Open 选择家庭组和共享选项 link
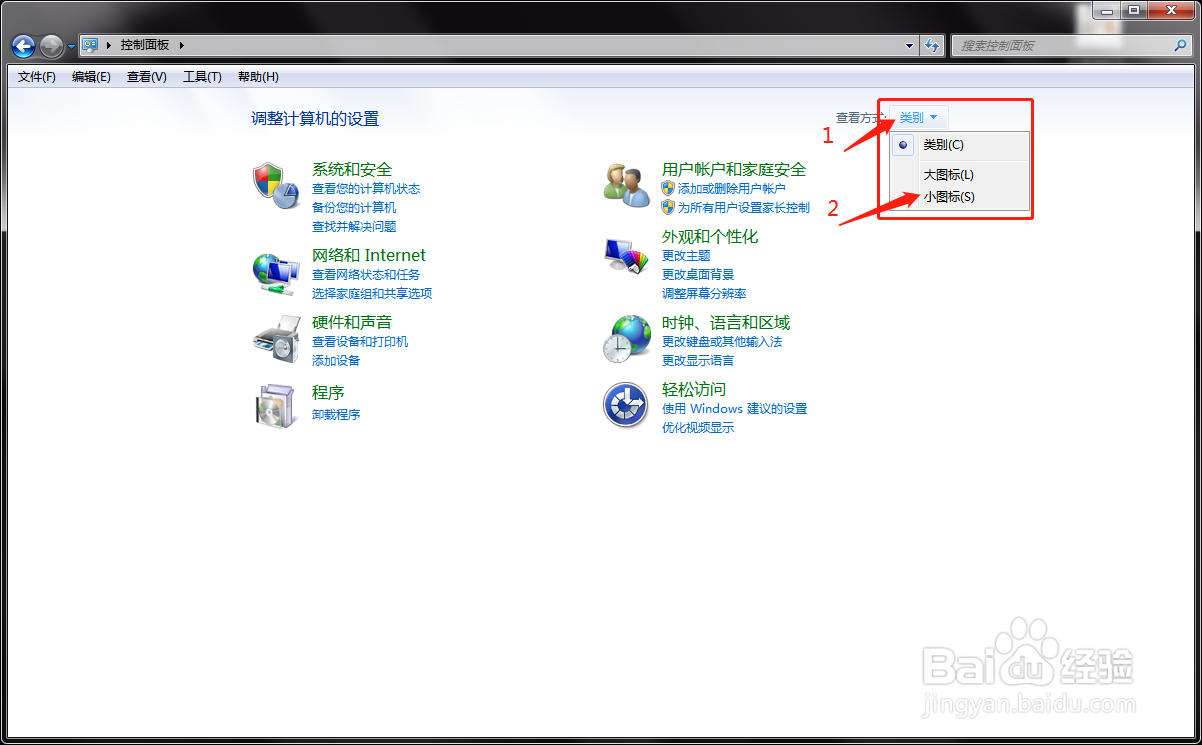 [372, 293]
